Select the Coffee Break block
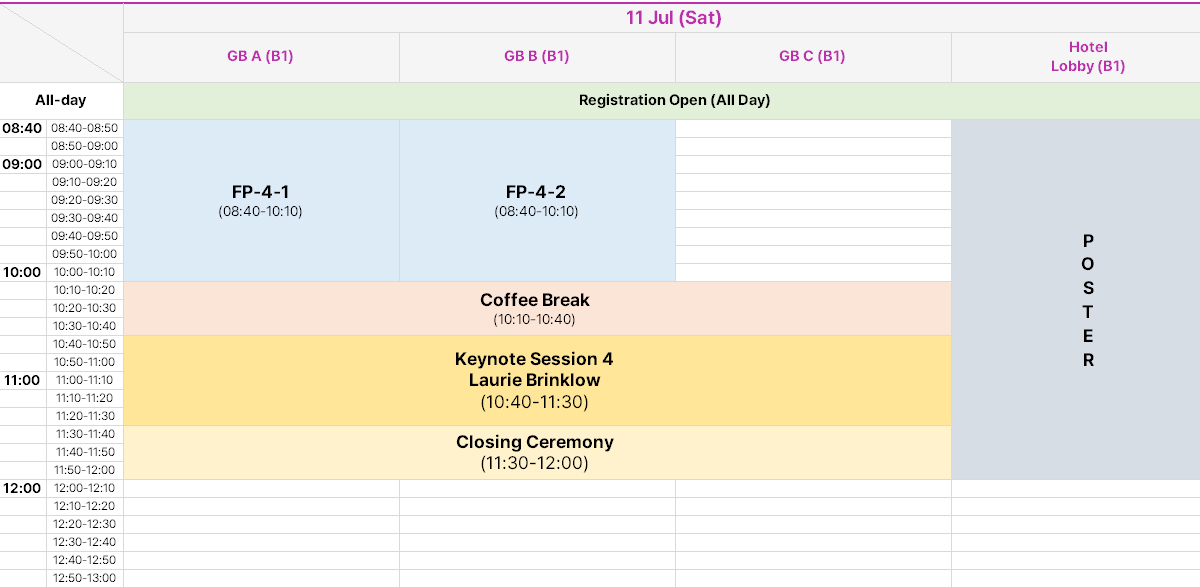The height and width of the screenshot is (587, 1200). pyautogui.click(x=537, y=309)
